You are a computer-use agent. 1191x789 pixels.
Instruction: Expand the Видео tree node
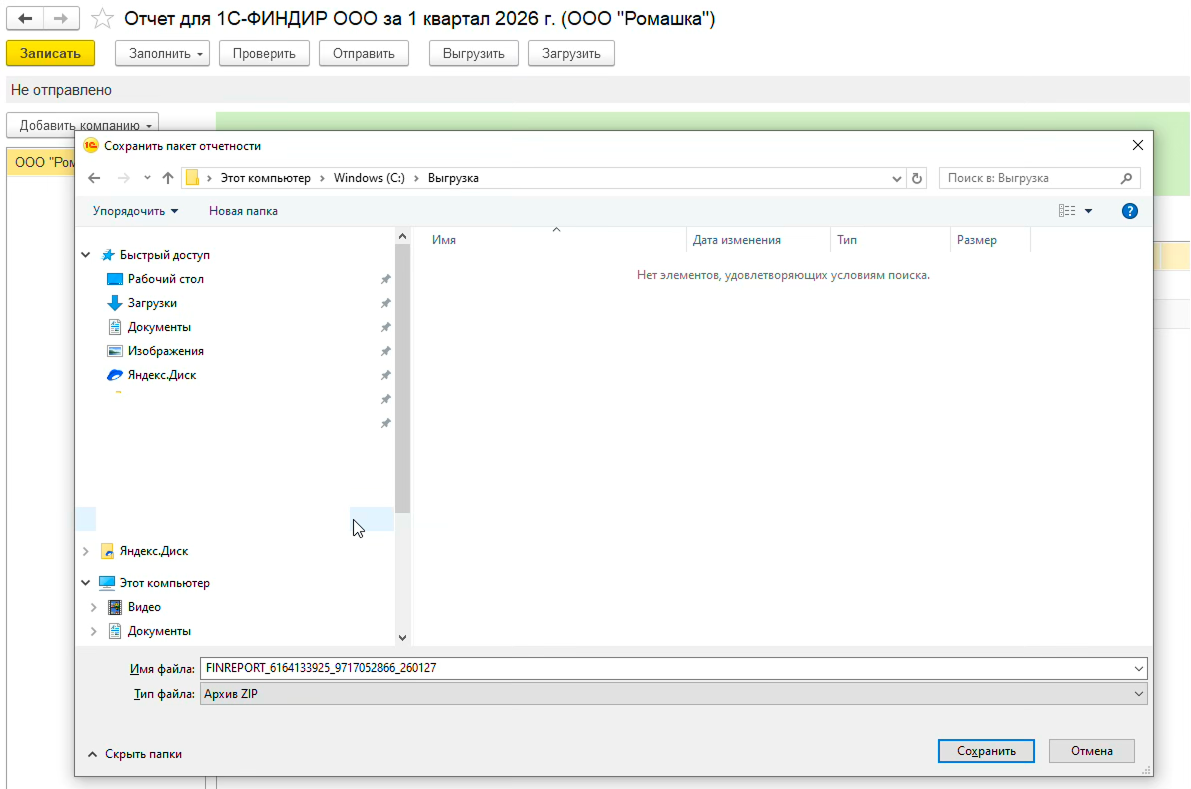pyautogui.click(x=93, y=608)
